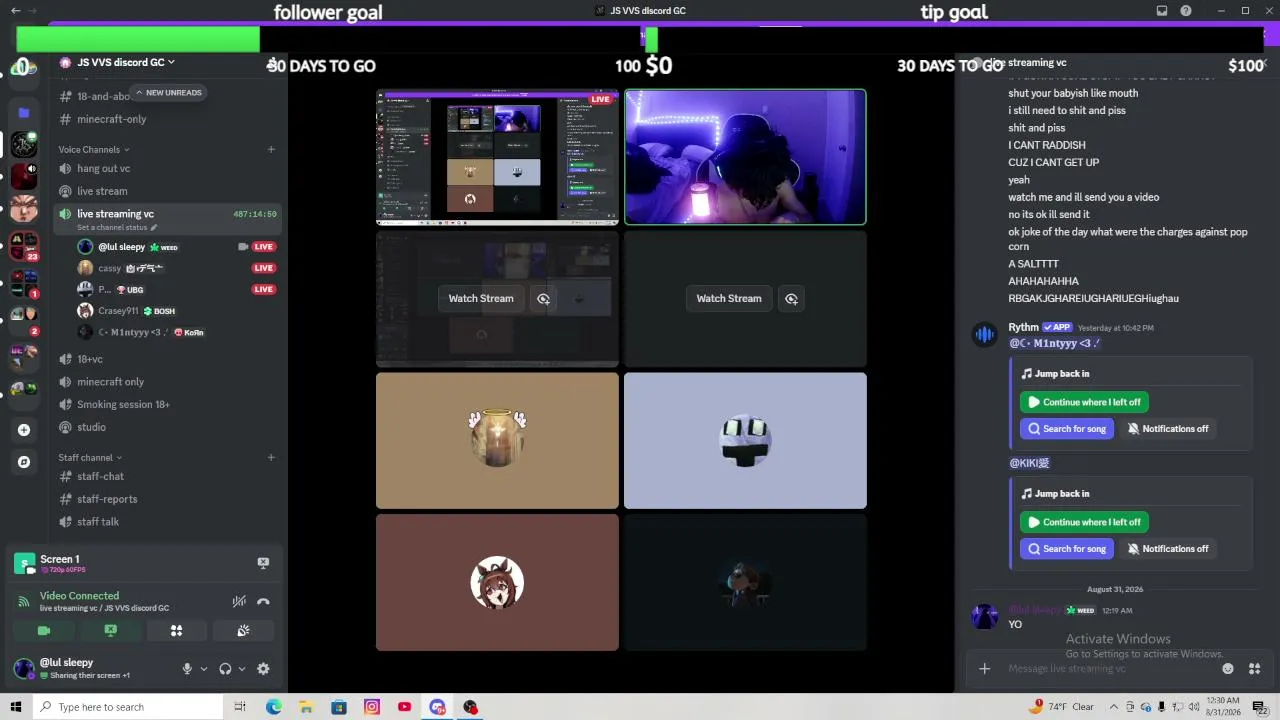The image size is (1280, 720).
Task: Click Search for song under @KIKI
Action: point(1067,549)
